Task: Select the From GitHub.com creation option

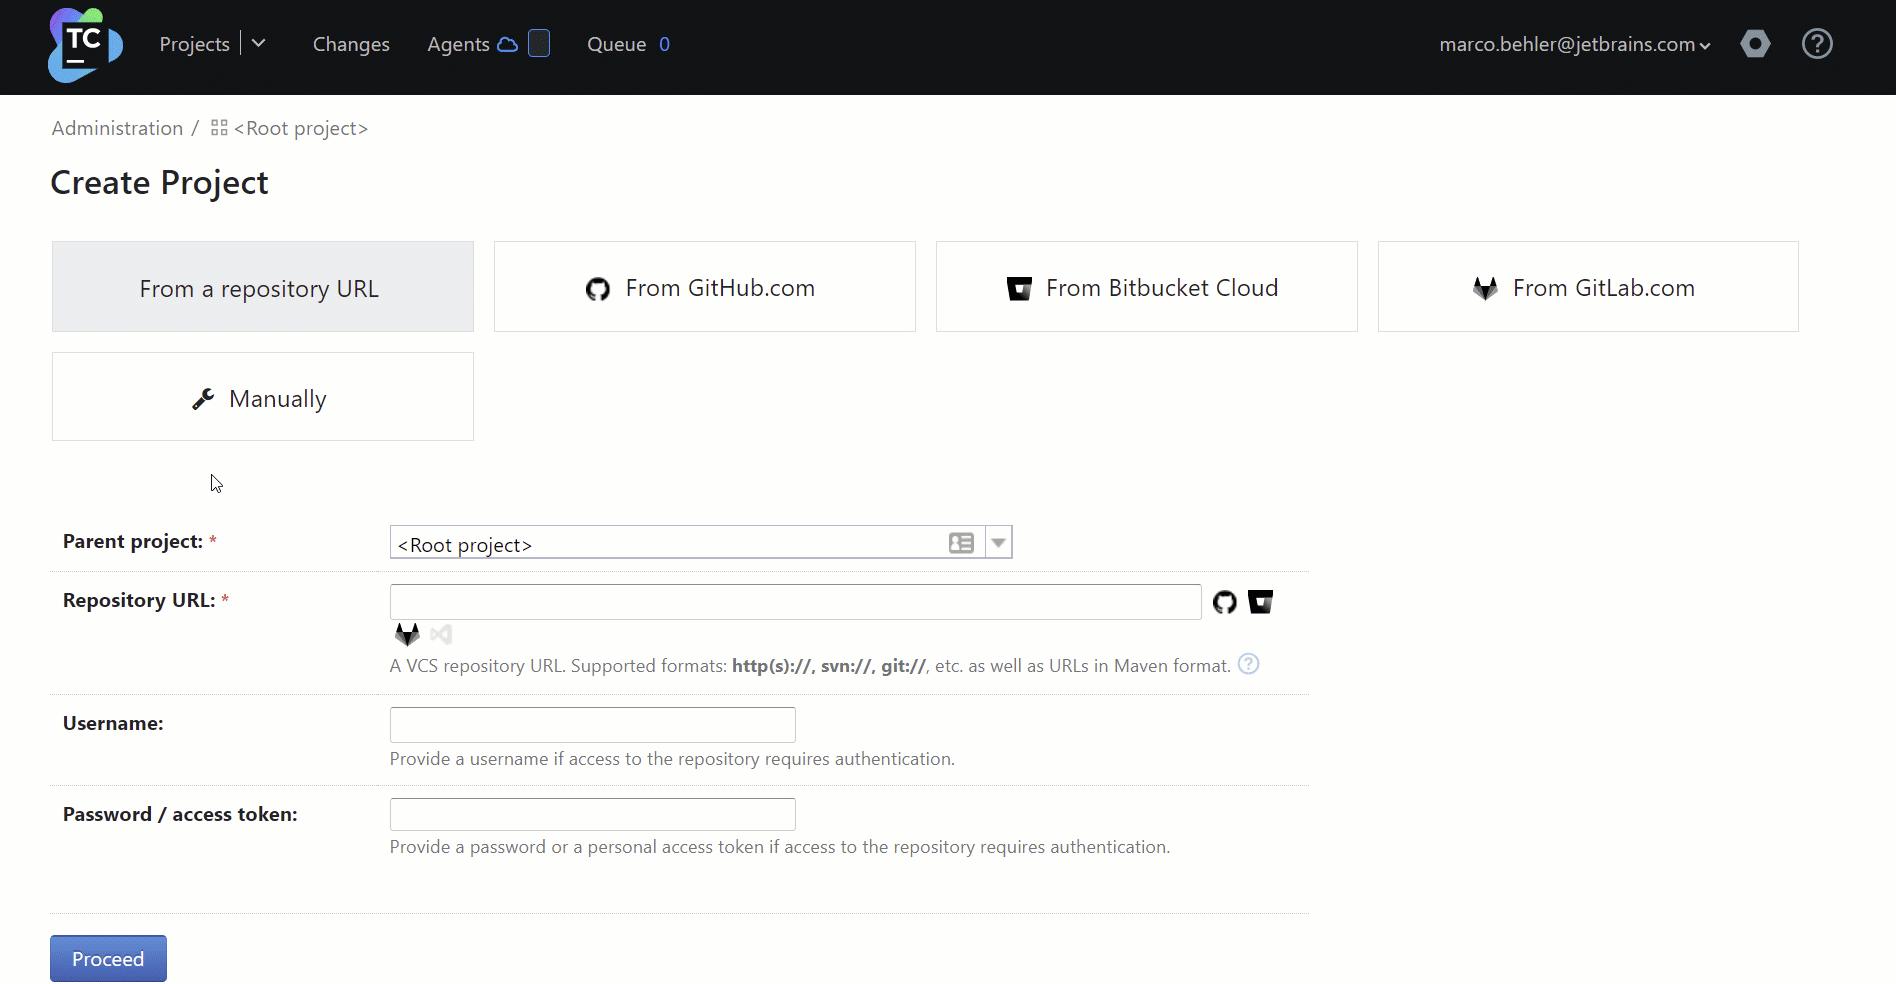Action: coord(704,287)
